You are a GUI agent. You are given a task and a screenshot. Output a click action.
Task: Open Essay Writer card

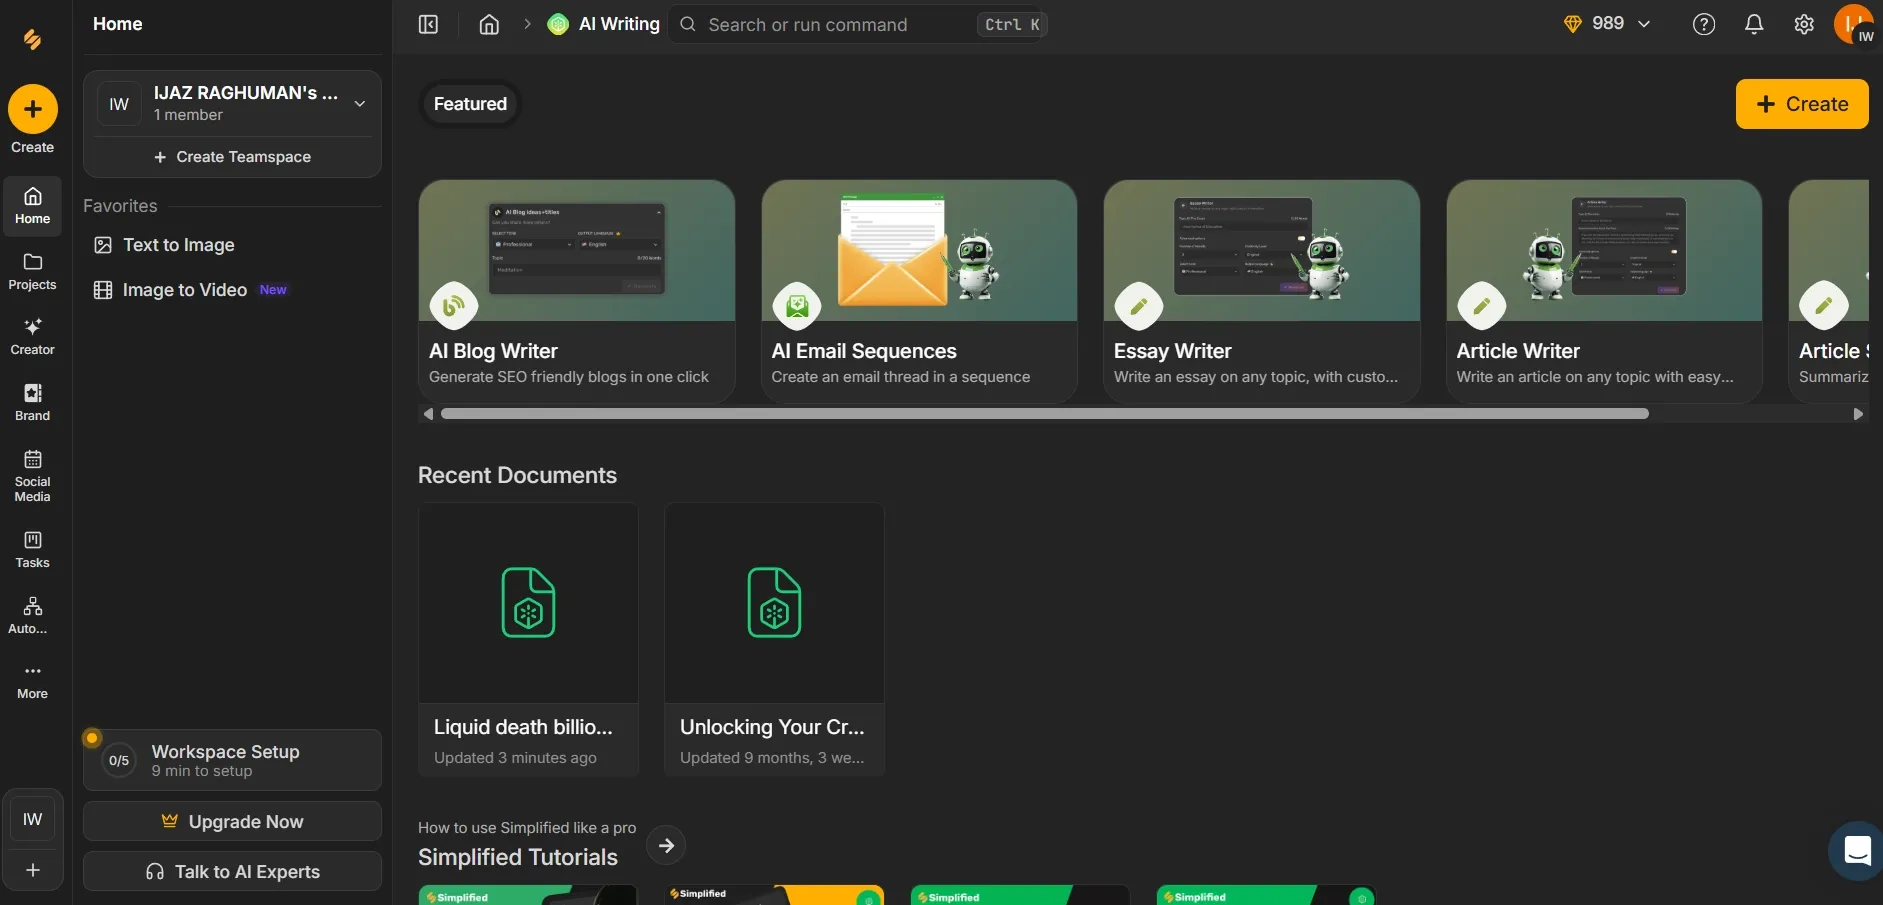(1262, 291)
